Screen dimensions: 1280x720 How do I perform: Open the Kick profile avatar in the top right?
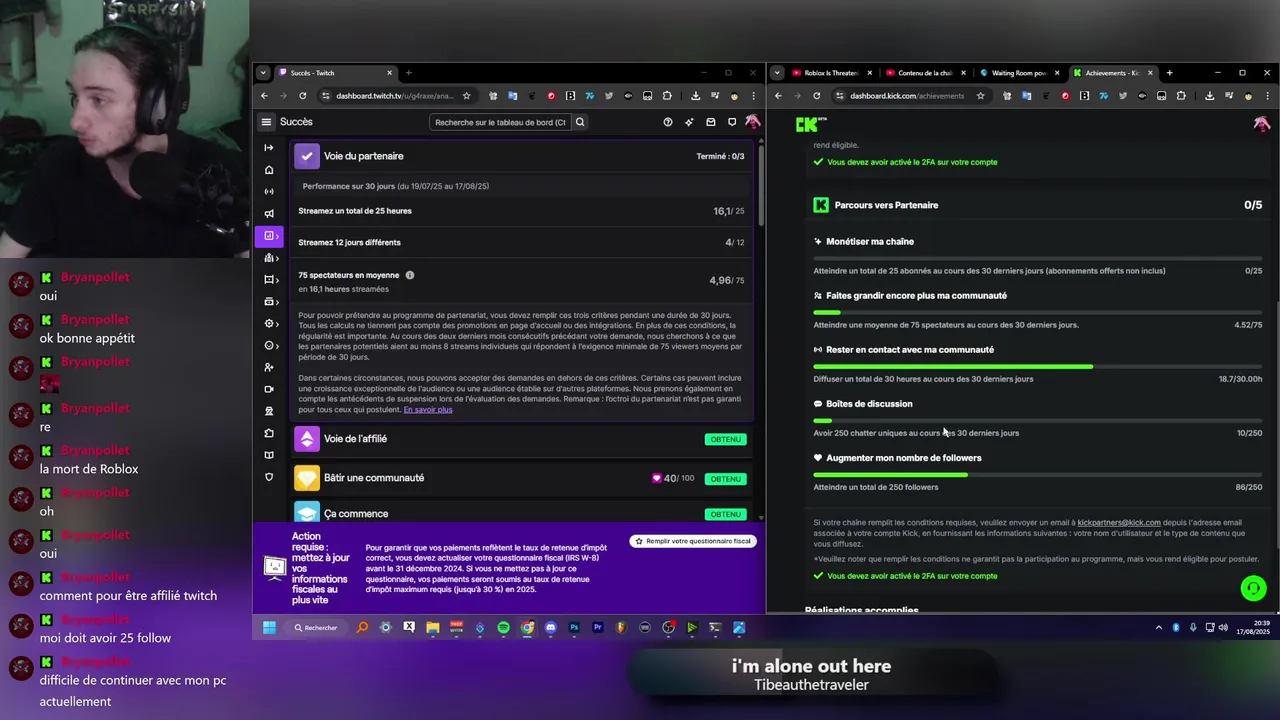(1261, 124)
